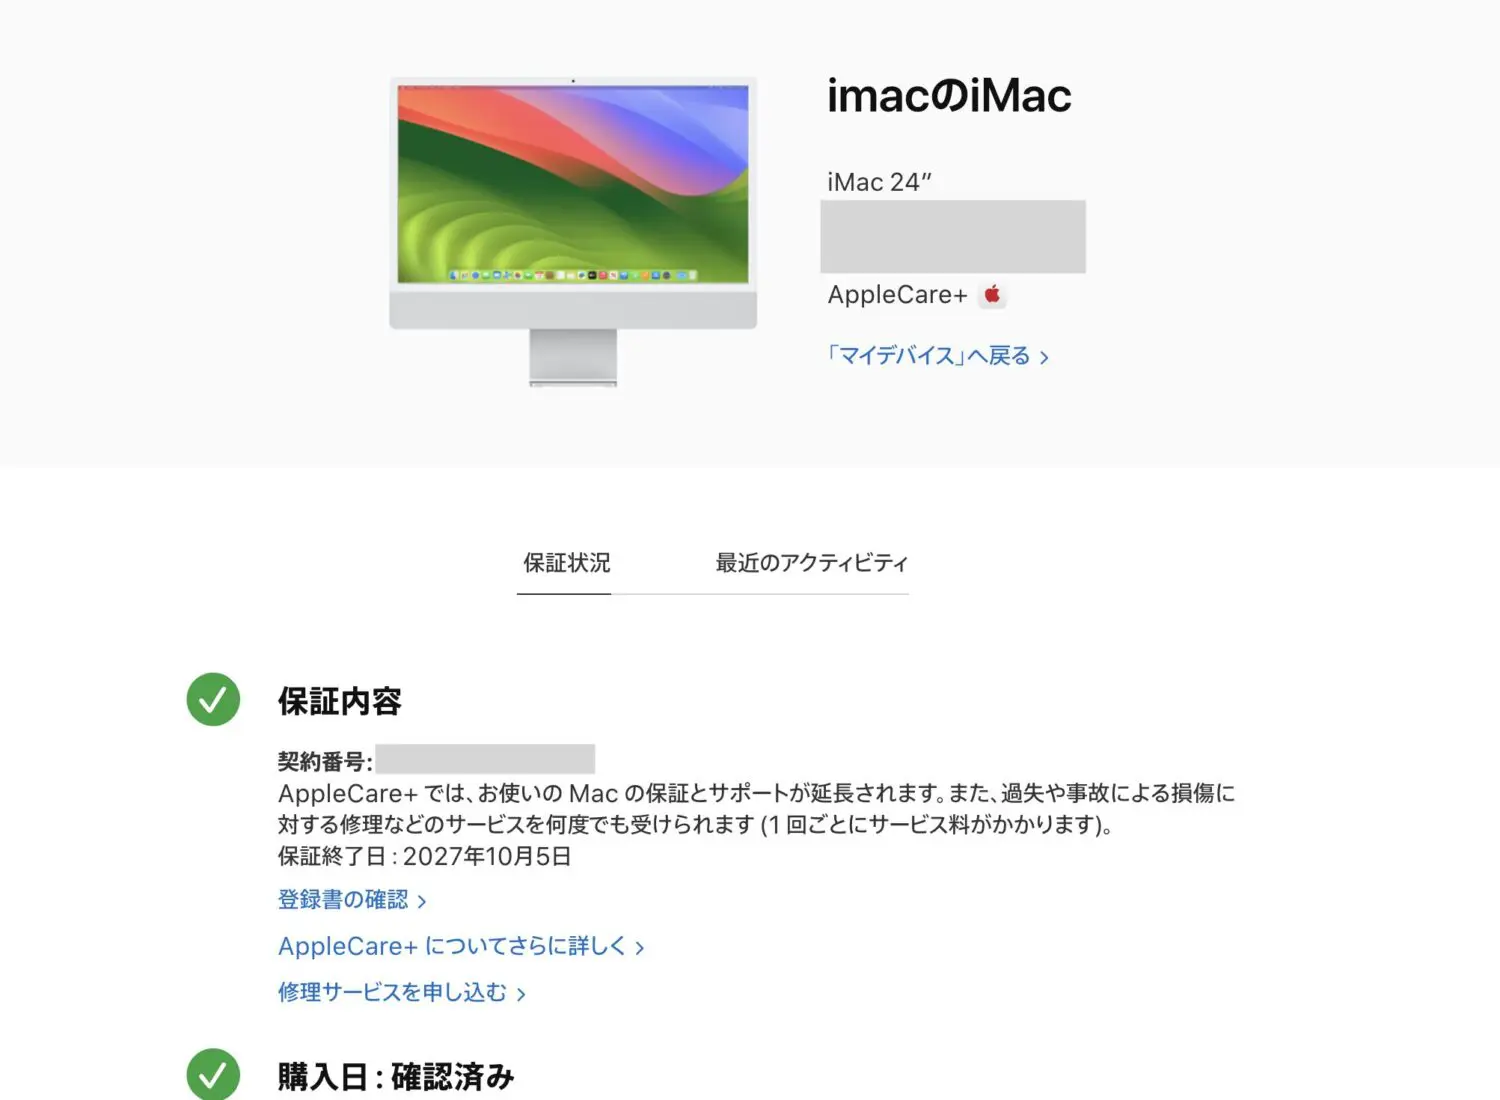Click the 購入日 : 確認済み heading
The width and height of the screenshot is (1500, 1100).
point(396,1077)
